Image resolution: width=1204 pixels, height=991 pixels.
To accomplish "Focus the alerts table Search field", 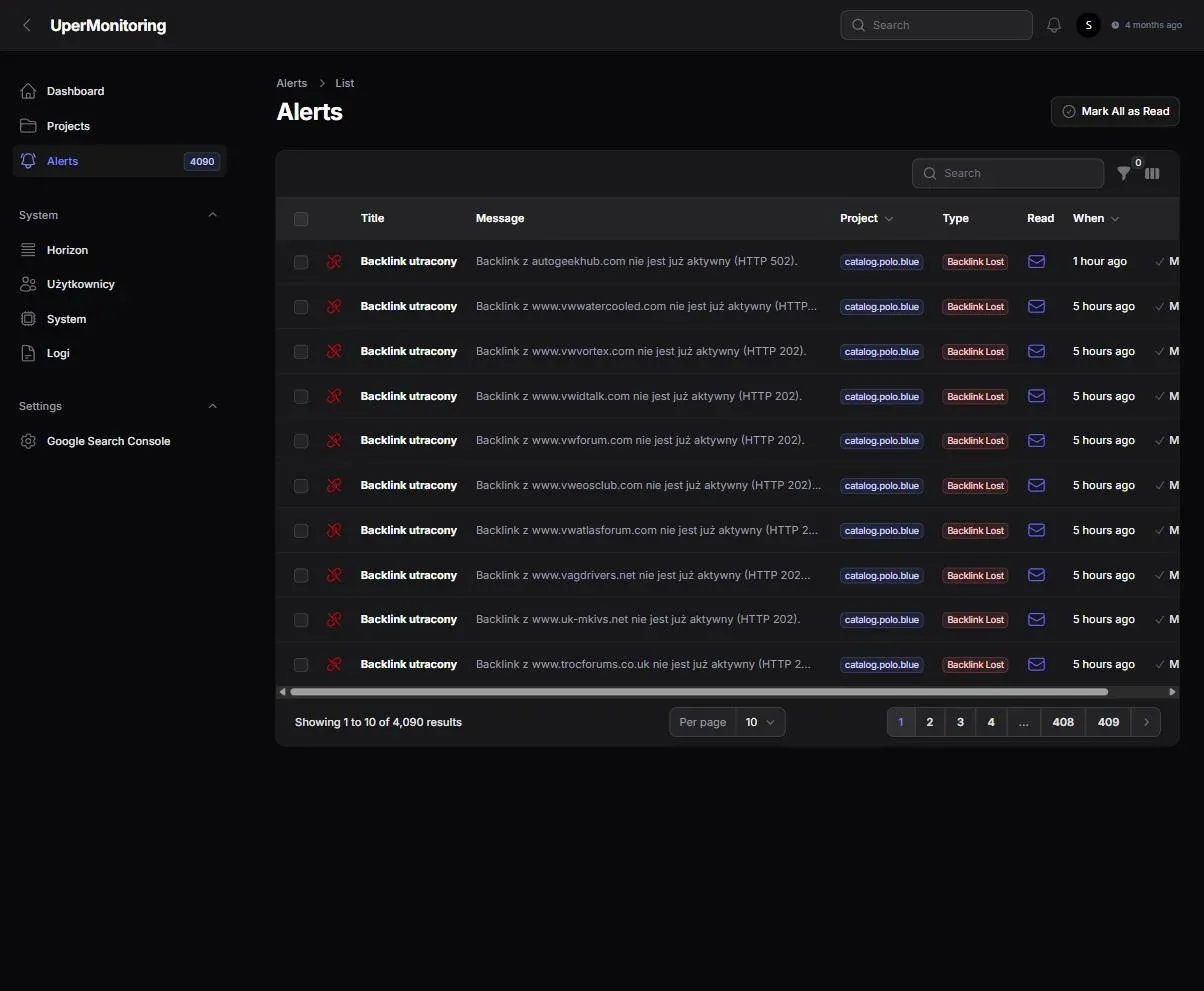I will (x=1008, y=173).
